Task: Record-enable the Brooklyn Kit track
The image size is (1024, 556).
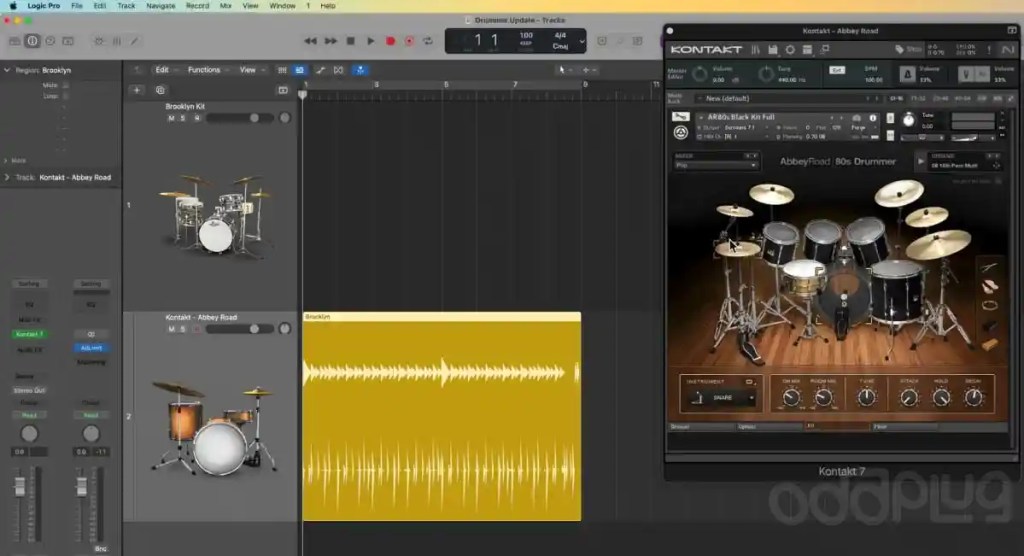Action: [197, 118]
